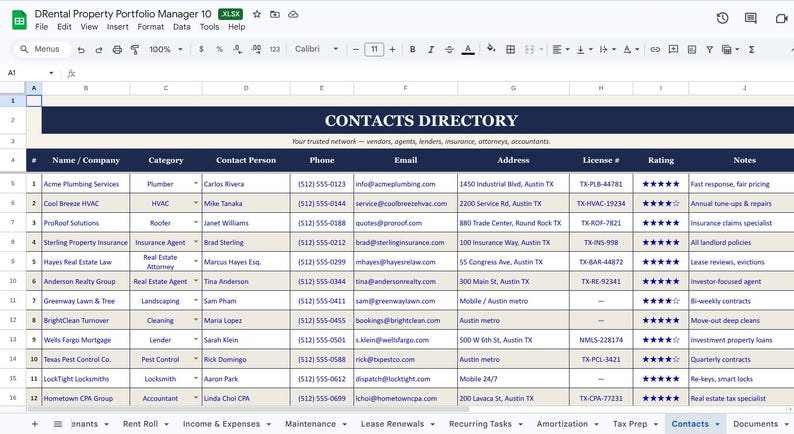Click the Redo icon in the toolbar
Viewport: 794px width, 434px height.
(x=99, y=50)
